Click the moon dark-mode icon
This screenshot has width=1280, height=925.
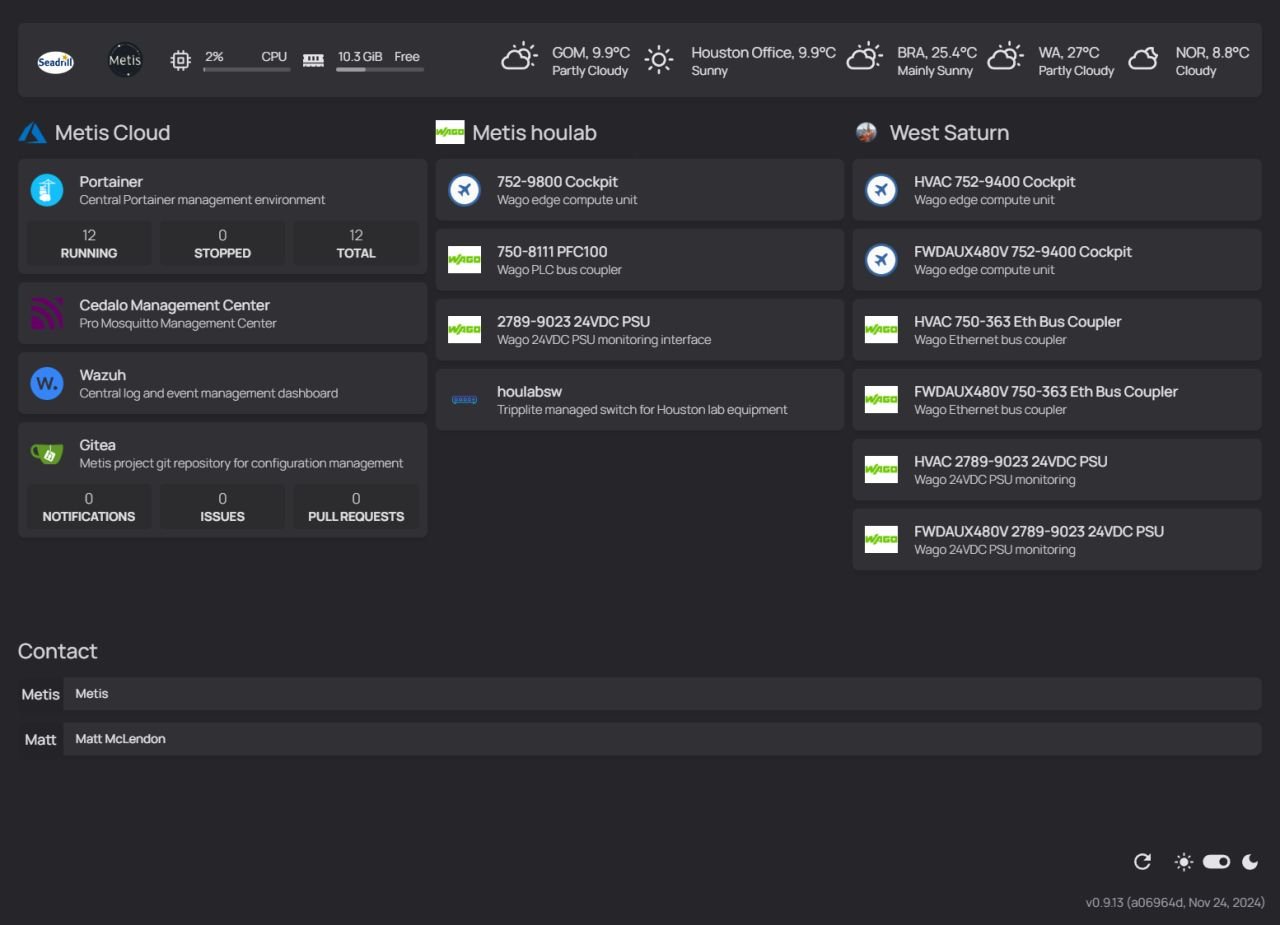coord(1250,862)
